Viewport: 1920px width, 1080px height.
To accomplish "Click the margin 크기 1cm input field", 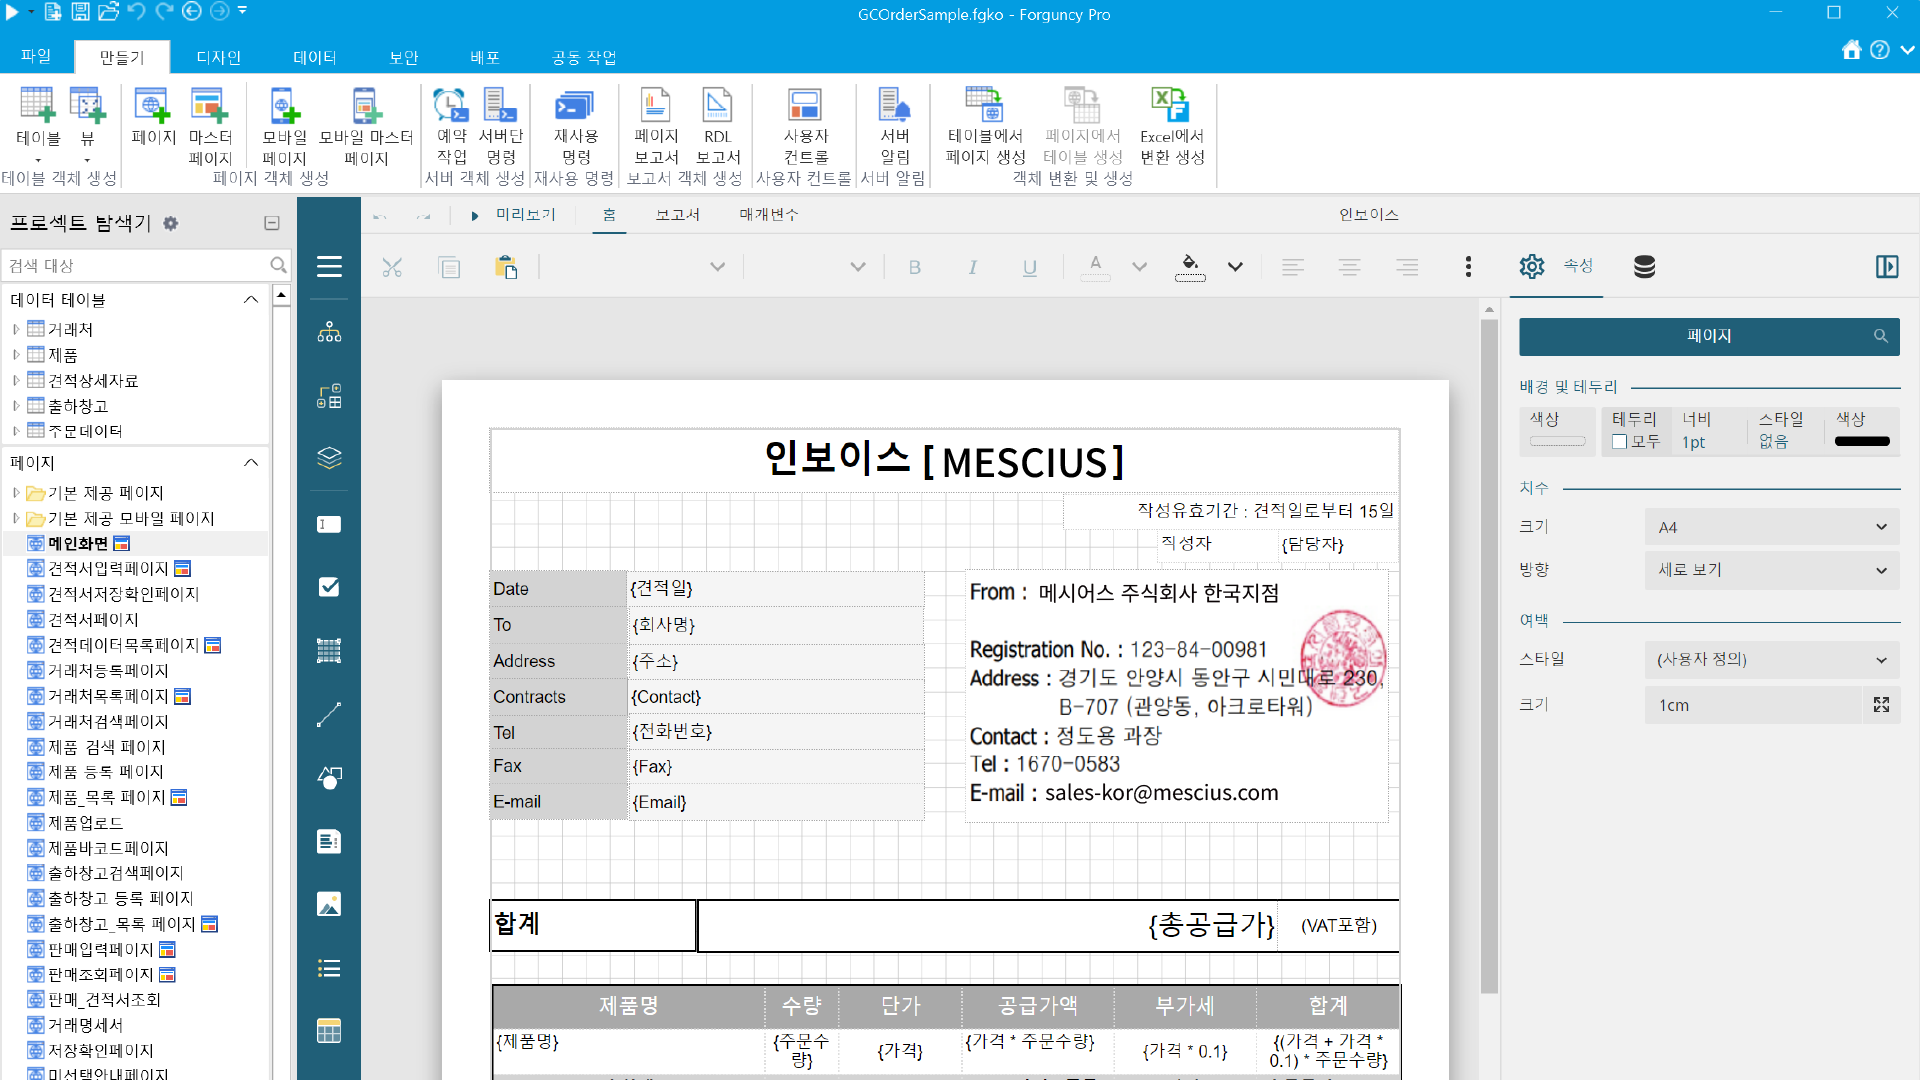I will pos(1755,705).
